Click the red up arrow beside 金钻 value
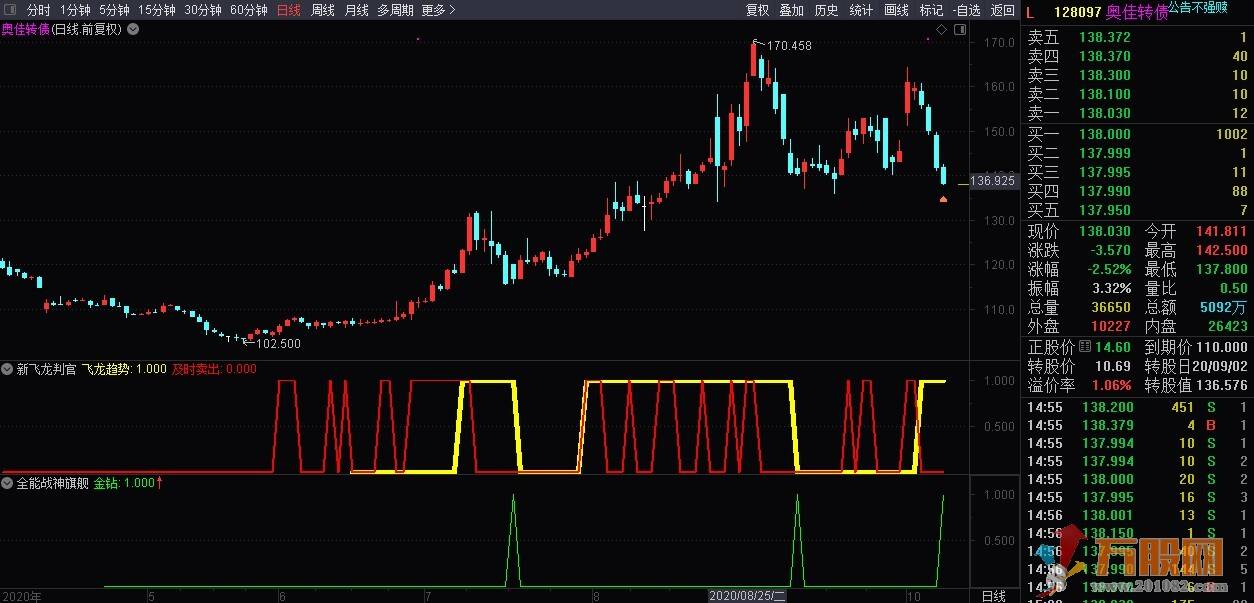Screen dimensions: 1254x603 pyautogui.click(x=160, y=483)
